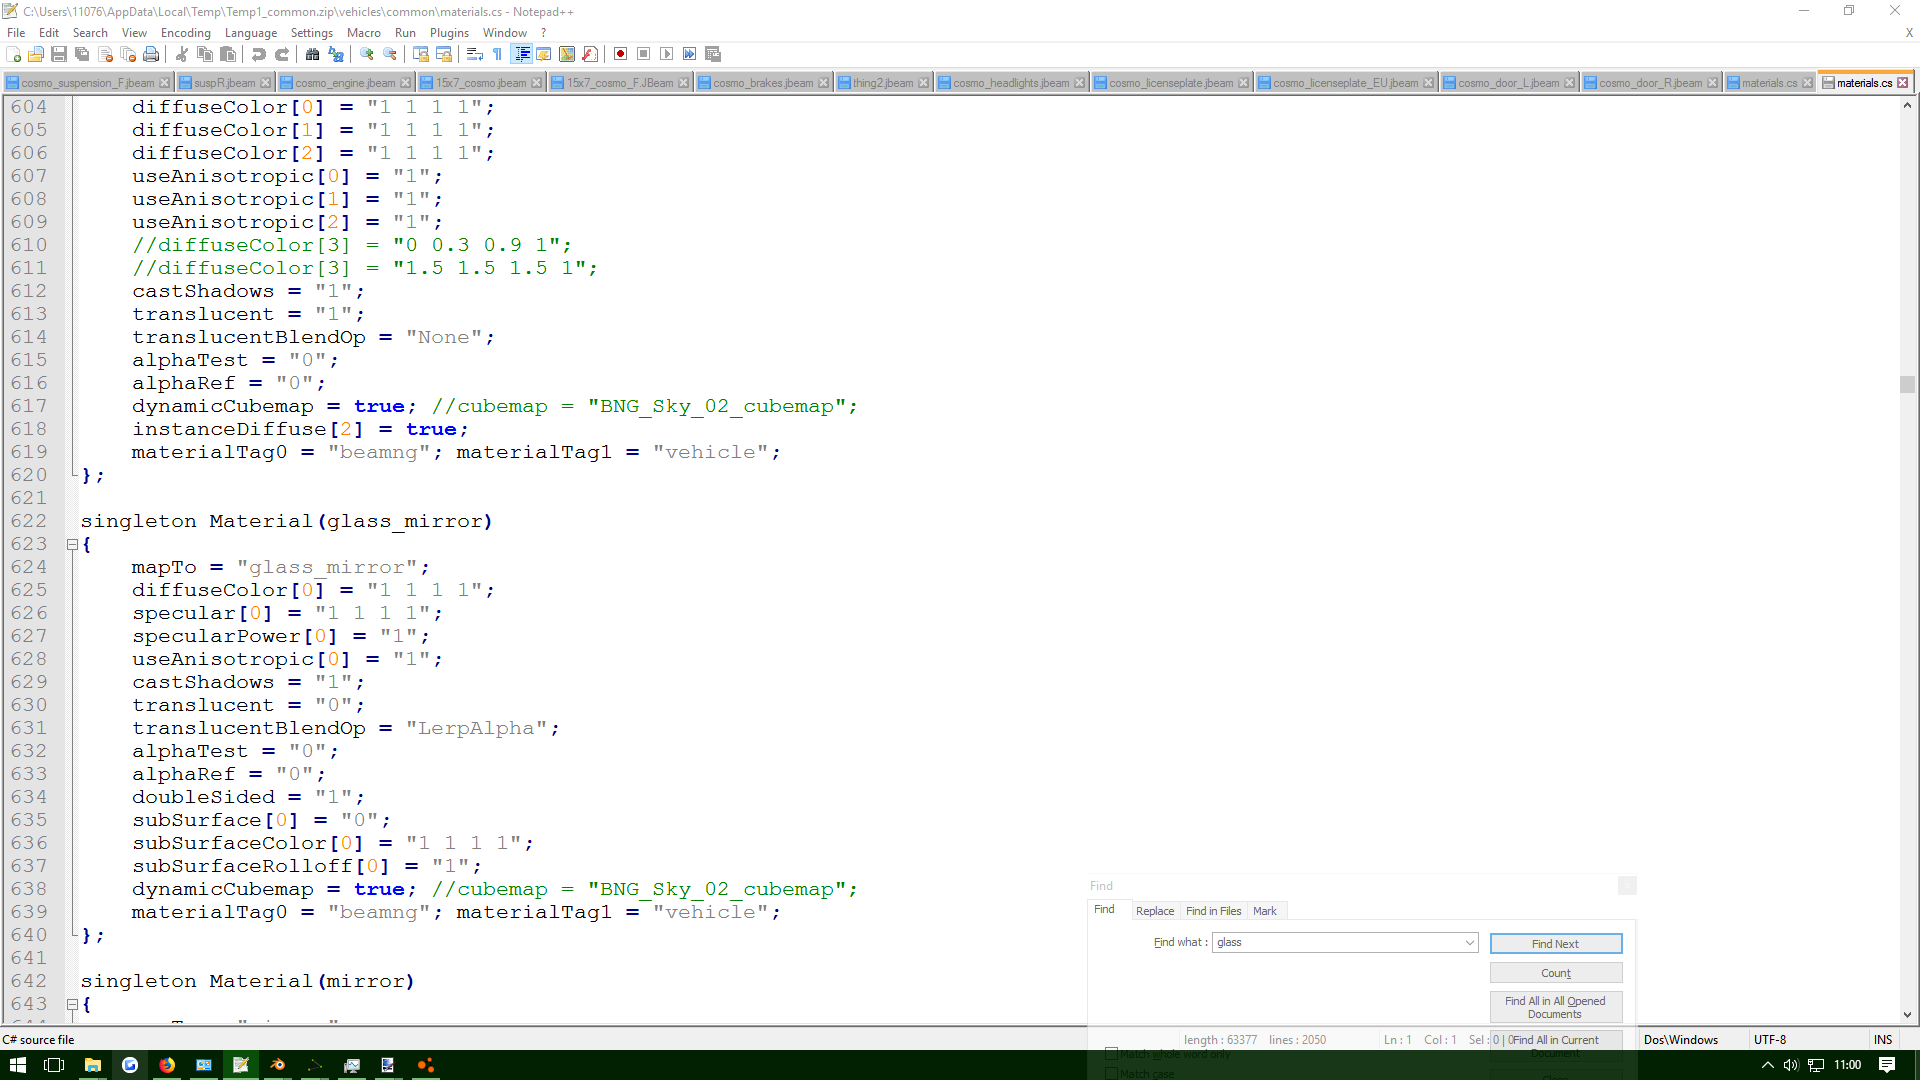Viewport: 1920px width, 1080px height.
Task: Click the Save file toolbar icon
Action: (x=59, y=54)
